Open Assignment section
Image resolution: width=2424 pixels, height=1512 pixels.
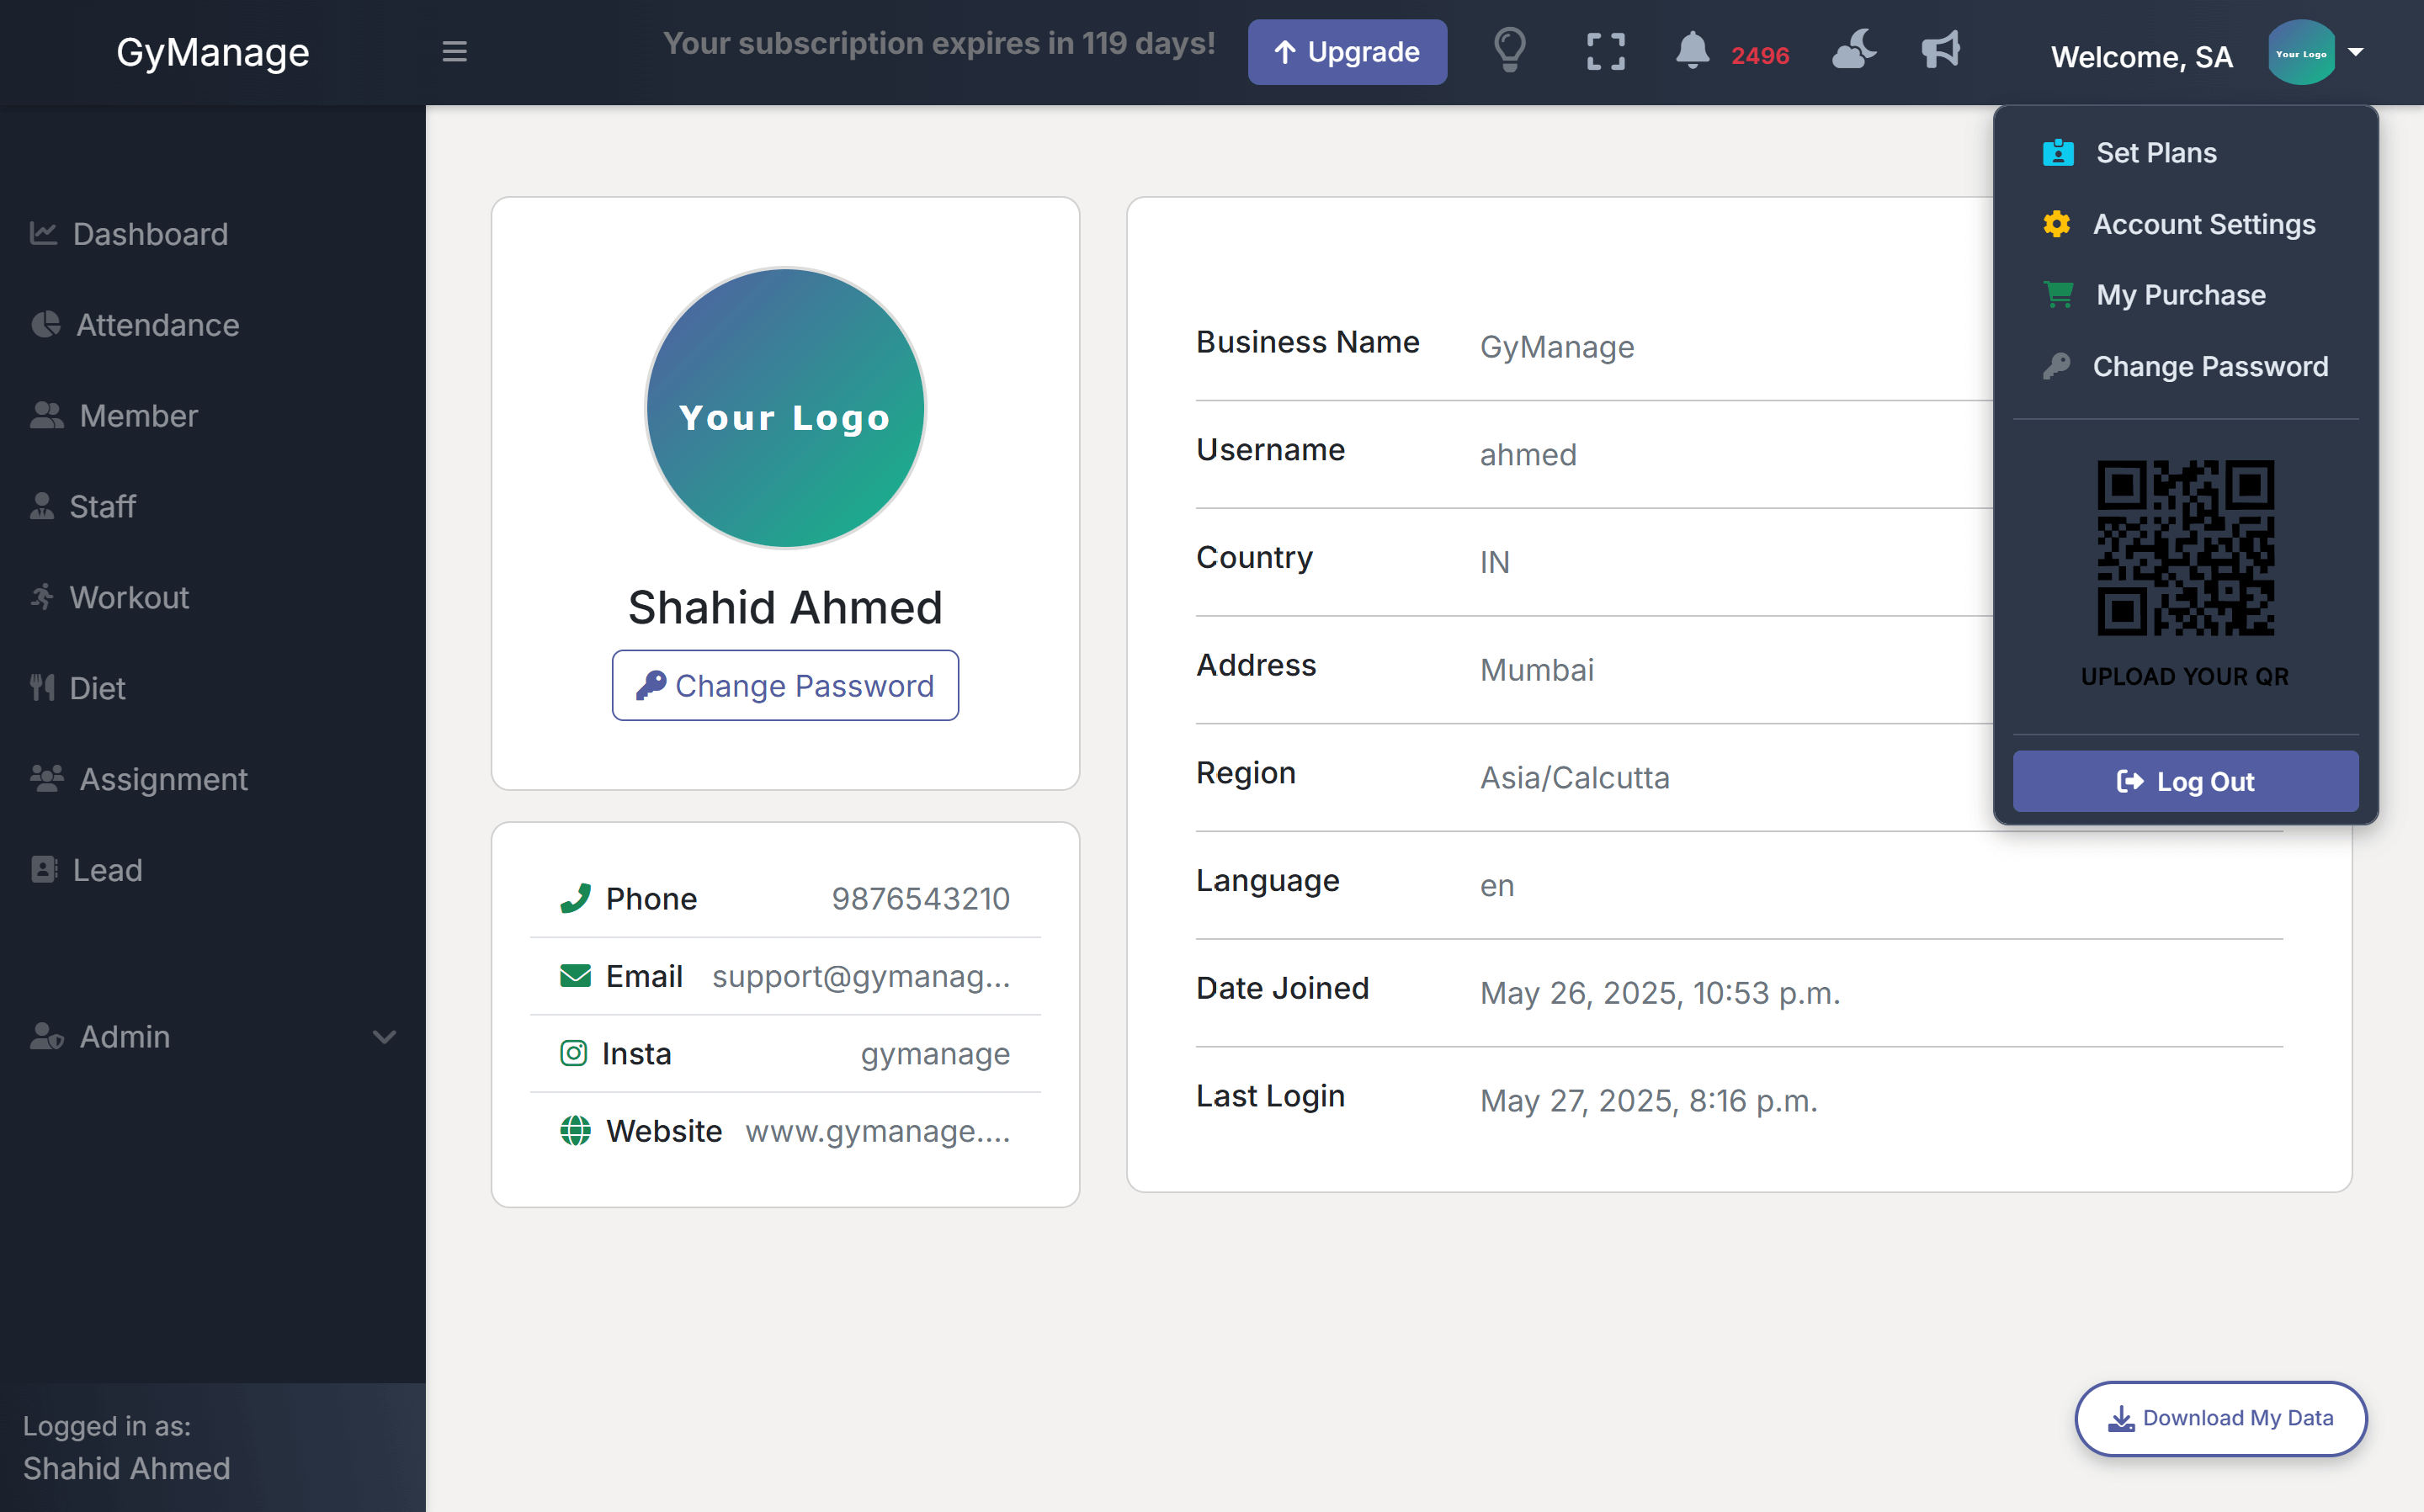(x=139, y=779)
